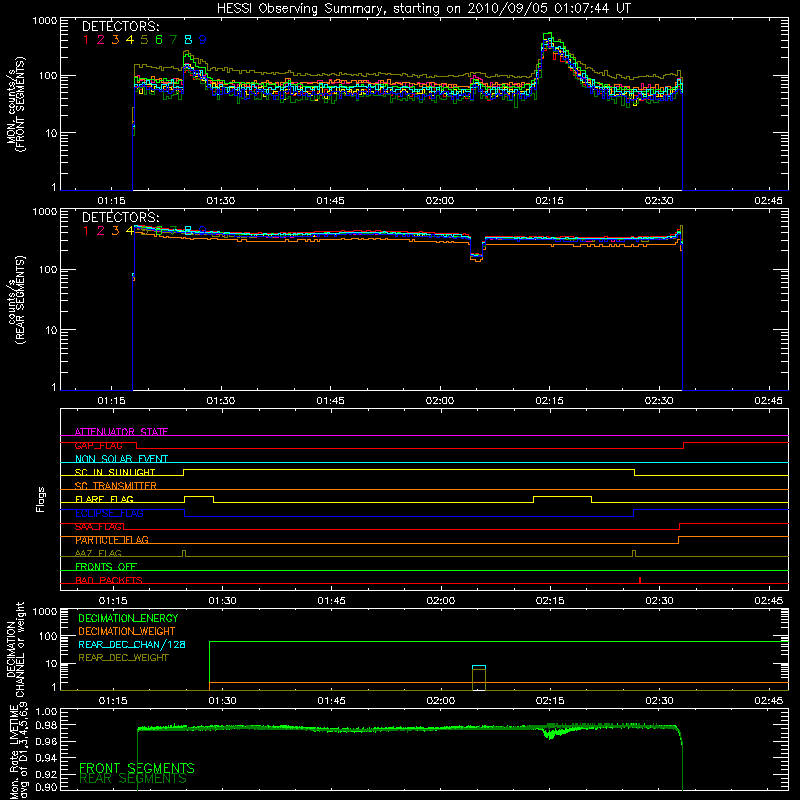Screen dimensions: 800x800
Task: Click the 100 y-axis value on decimation plot
Action: point(47,636)
